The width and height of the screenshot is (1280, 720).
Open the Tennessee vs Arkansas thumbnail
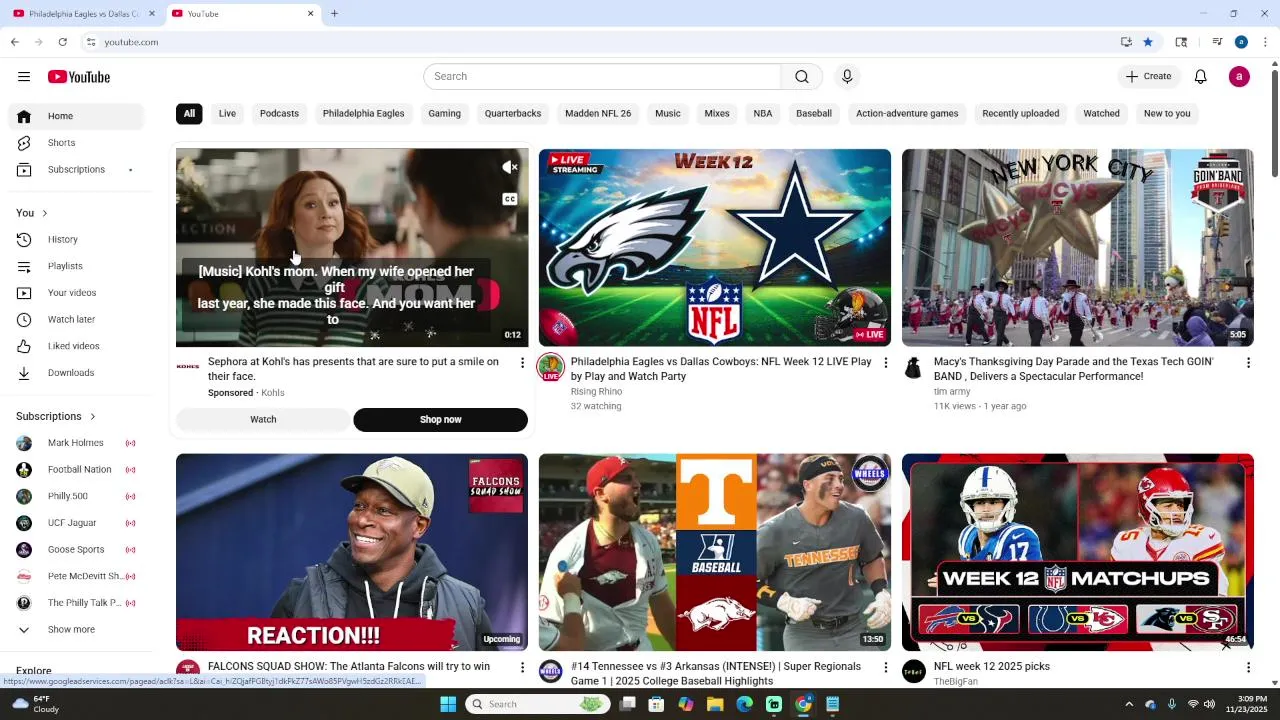point(715,552)
